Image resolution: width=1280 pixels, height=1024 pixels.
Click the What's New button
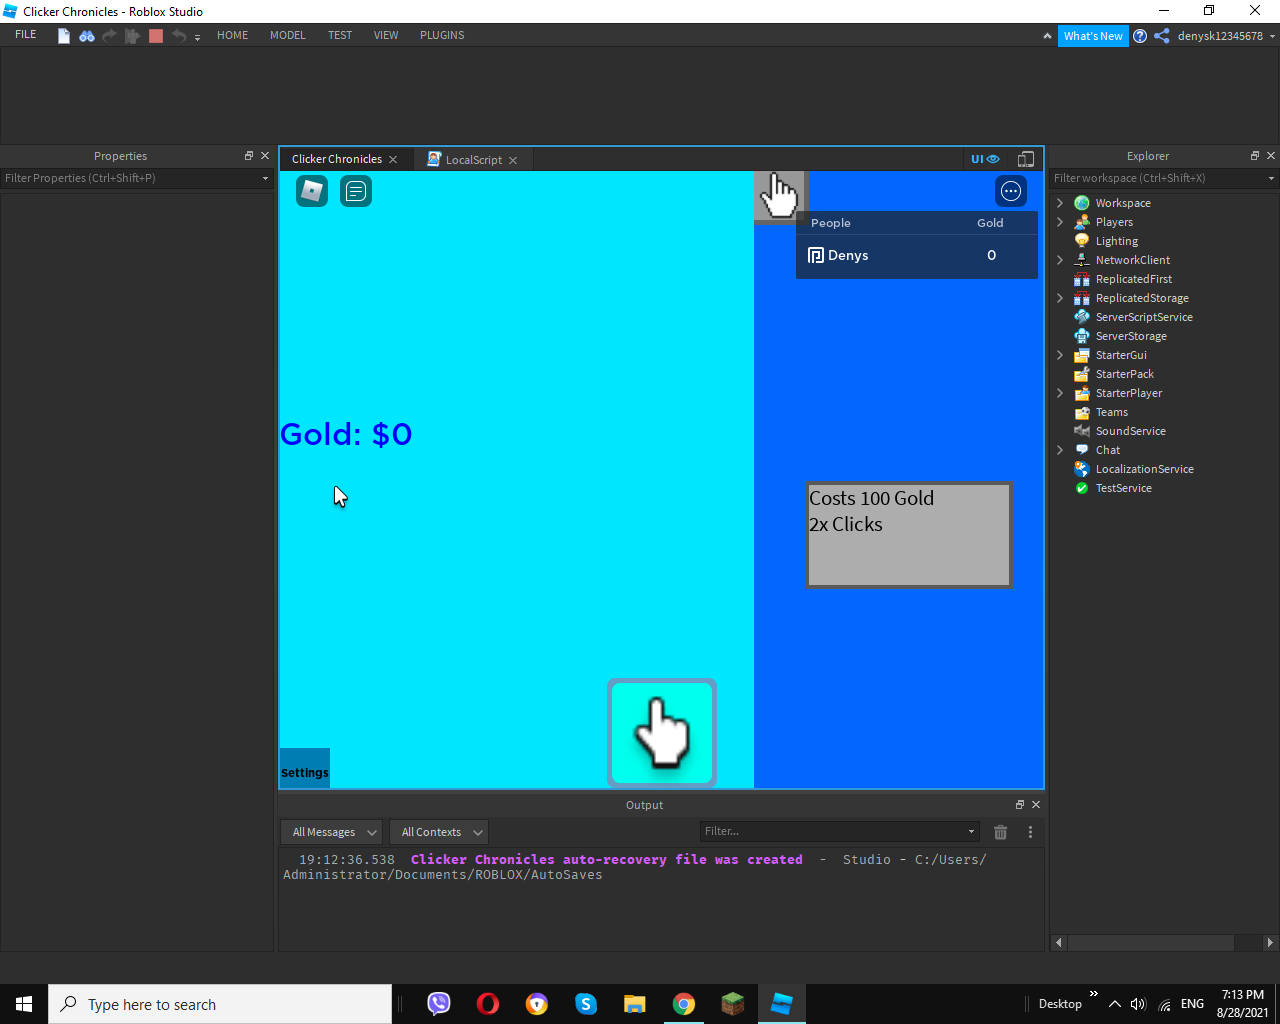[x=1093, y=36]
